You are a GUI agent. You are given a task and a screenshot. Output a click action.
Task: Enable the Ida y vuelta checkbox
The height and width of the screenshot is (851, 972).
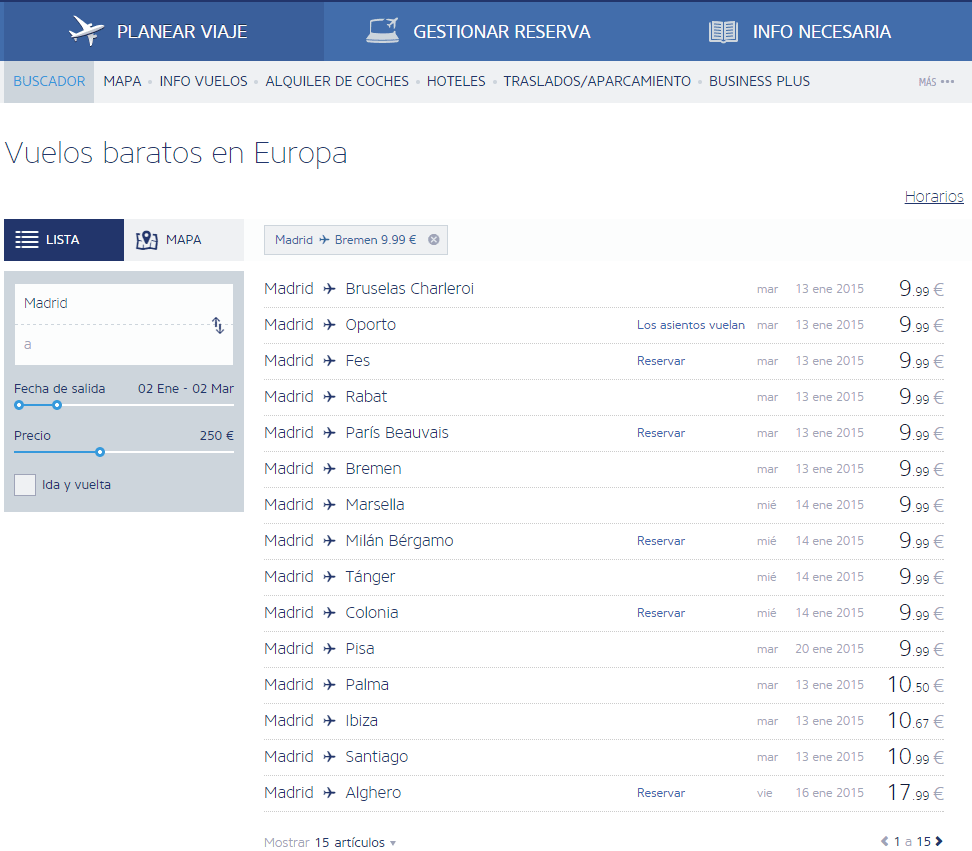click(x=25, y=485)
